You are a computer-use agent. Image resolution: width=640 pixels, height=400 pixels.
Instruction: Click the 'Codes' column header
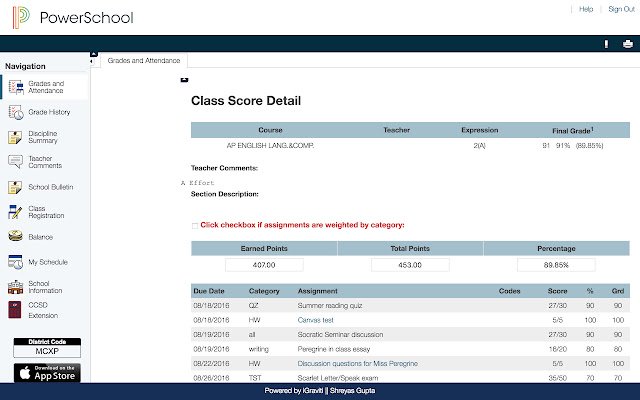(509, 291)
